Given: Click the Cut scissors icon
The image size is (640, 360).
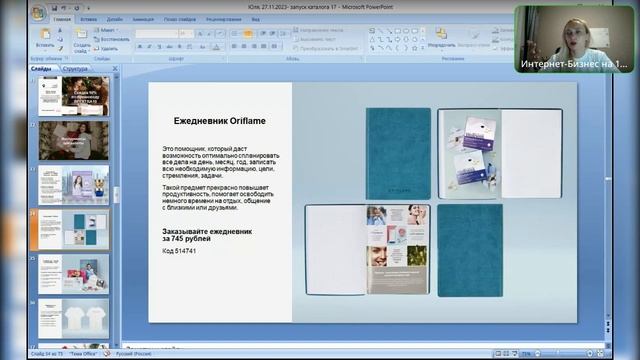Looking at the screenshot, I should (60, 30).
